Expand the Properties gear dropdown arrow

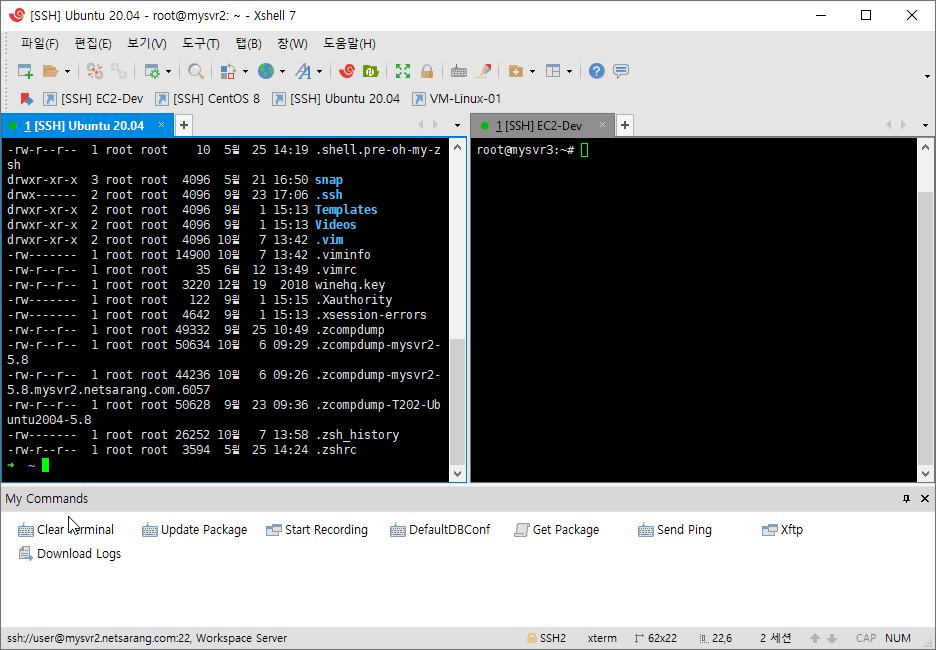pyautogui.click(x=168, y=72)
